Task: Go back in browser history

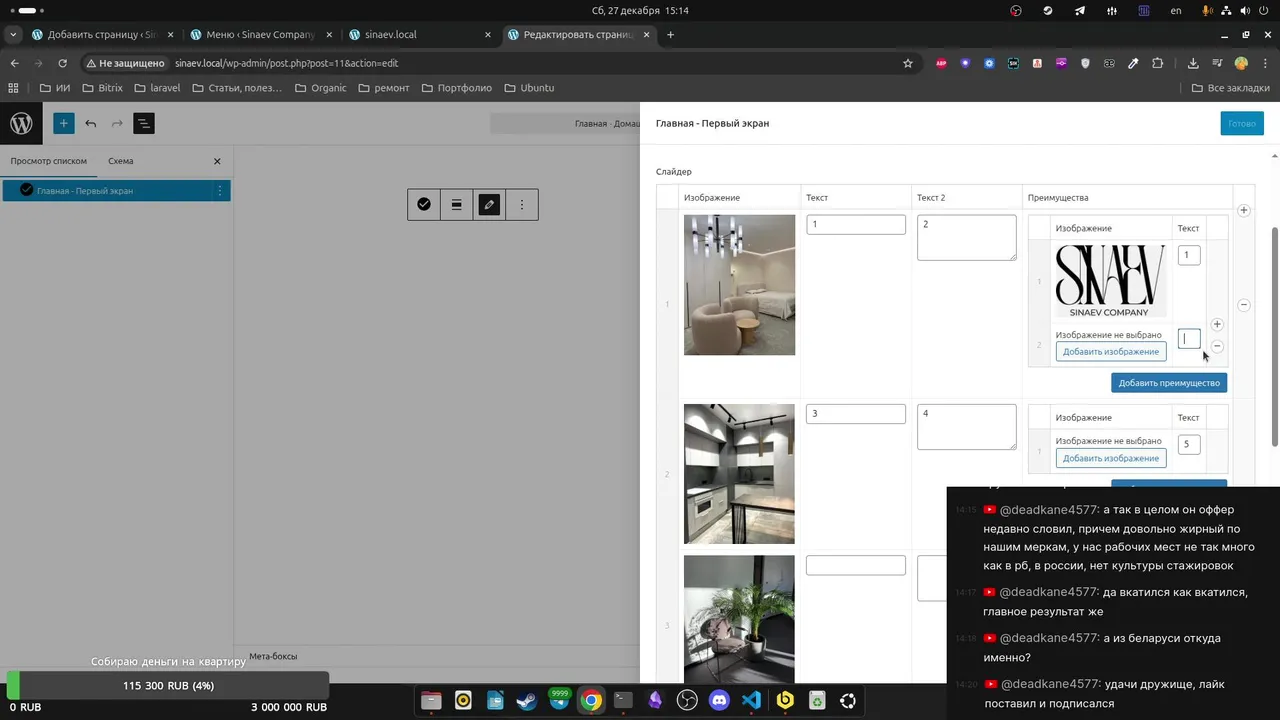Action: click(14, 63)
